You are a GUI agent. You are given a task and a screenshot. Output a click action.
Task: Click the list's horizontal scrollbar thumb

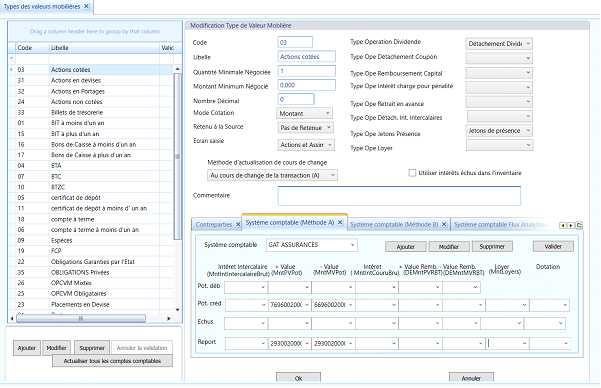point(81,319)
